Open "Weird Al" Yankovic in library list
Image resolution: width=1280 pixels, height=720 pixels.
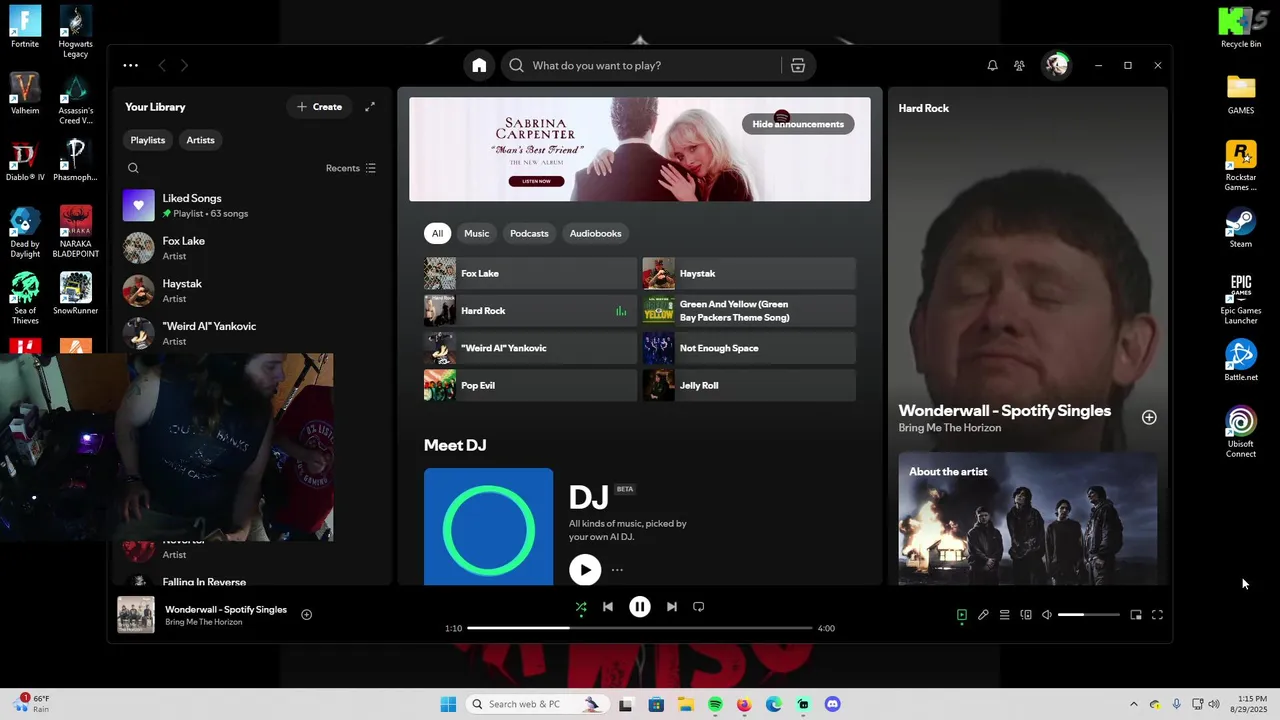coord(250,333)
